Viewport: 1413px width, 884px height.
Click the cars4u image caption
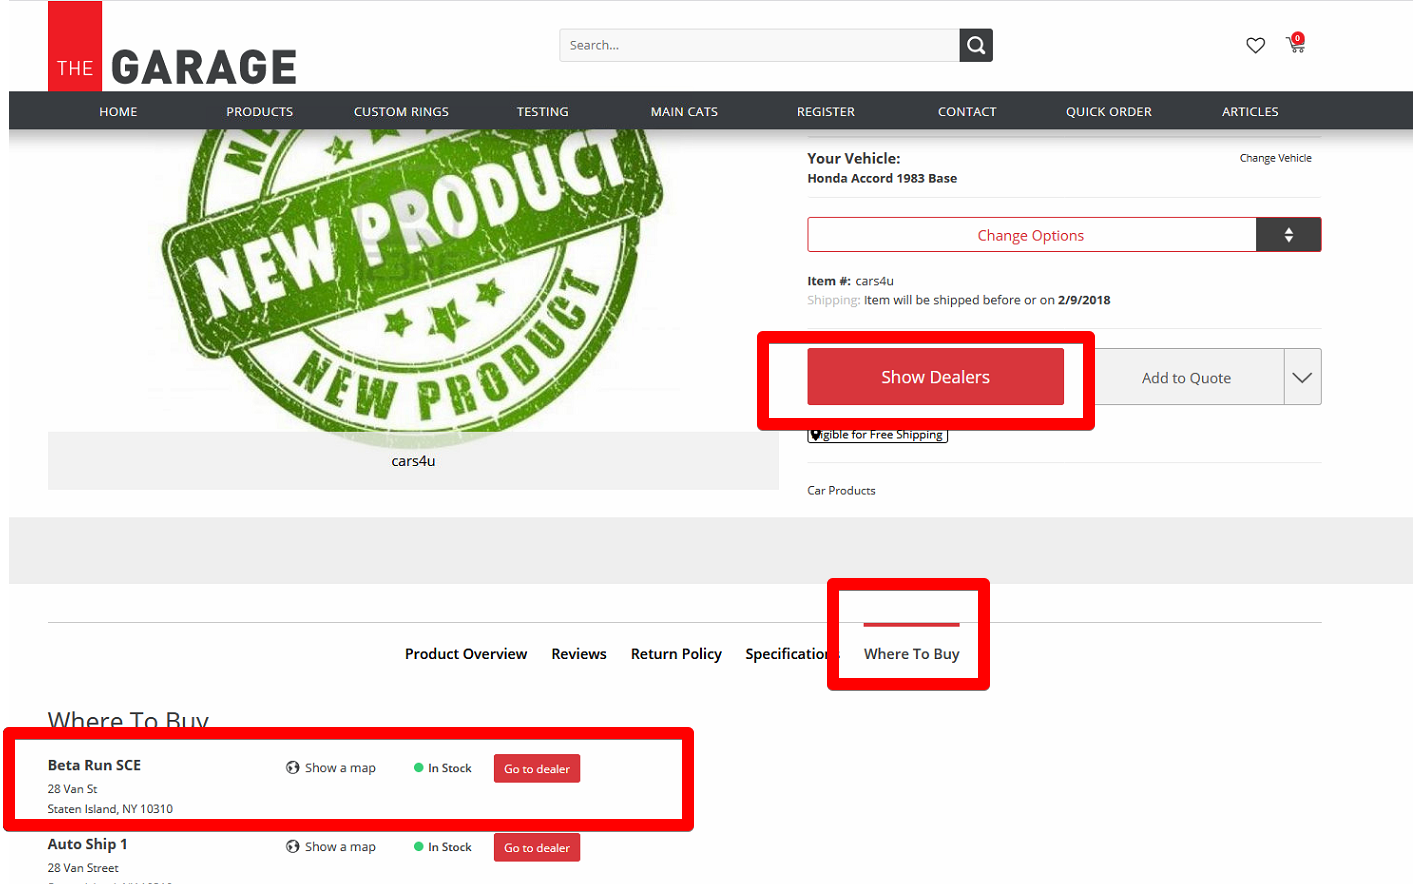click(413, 461)
